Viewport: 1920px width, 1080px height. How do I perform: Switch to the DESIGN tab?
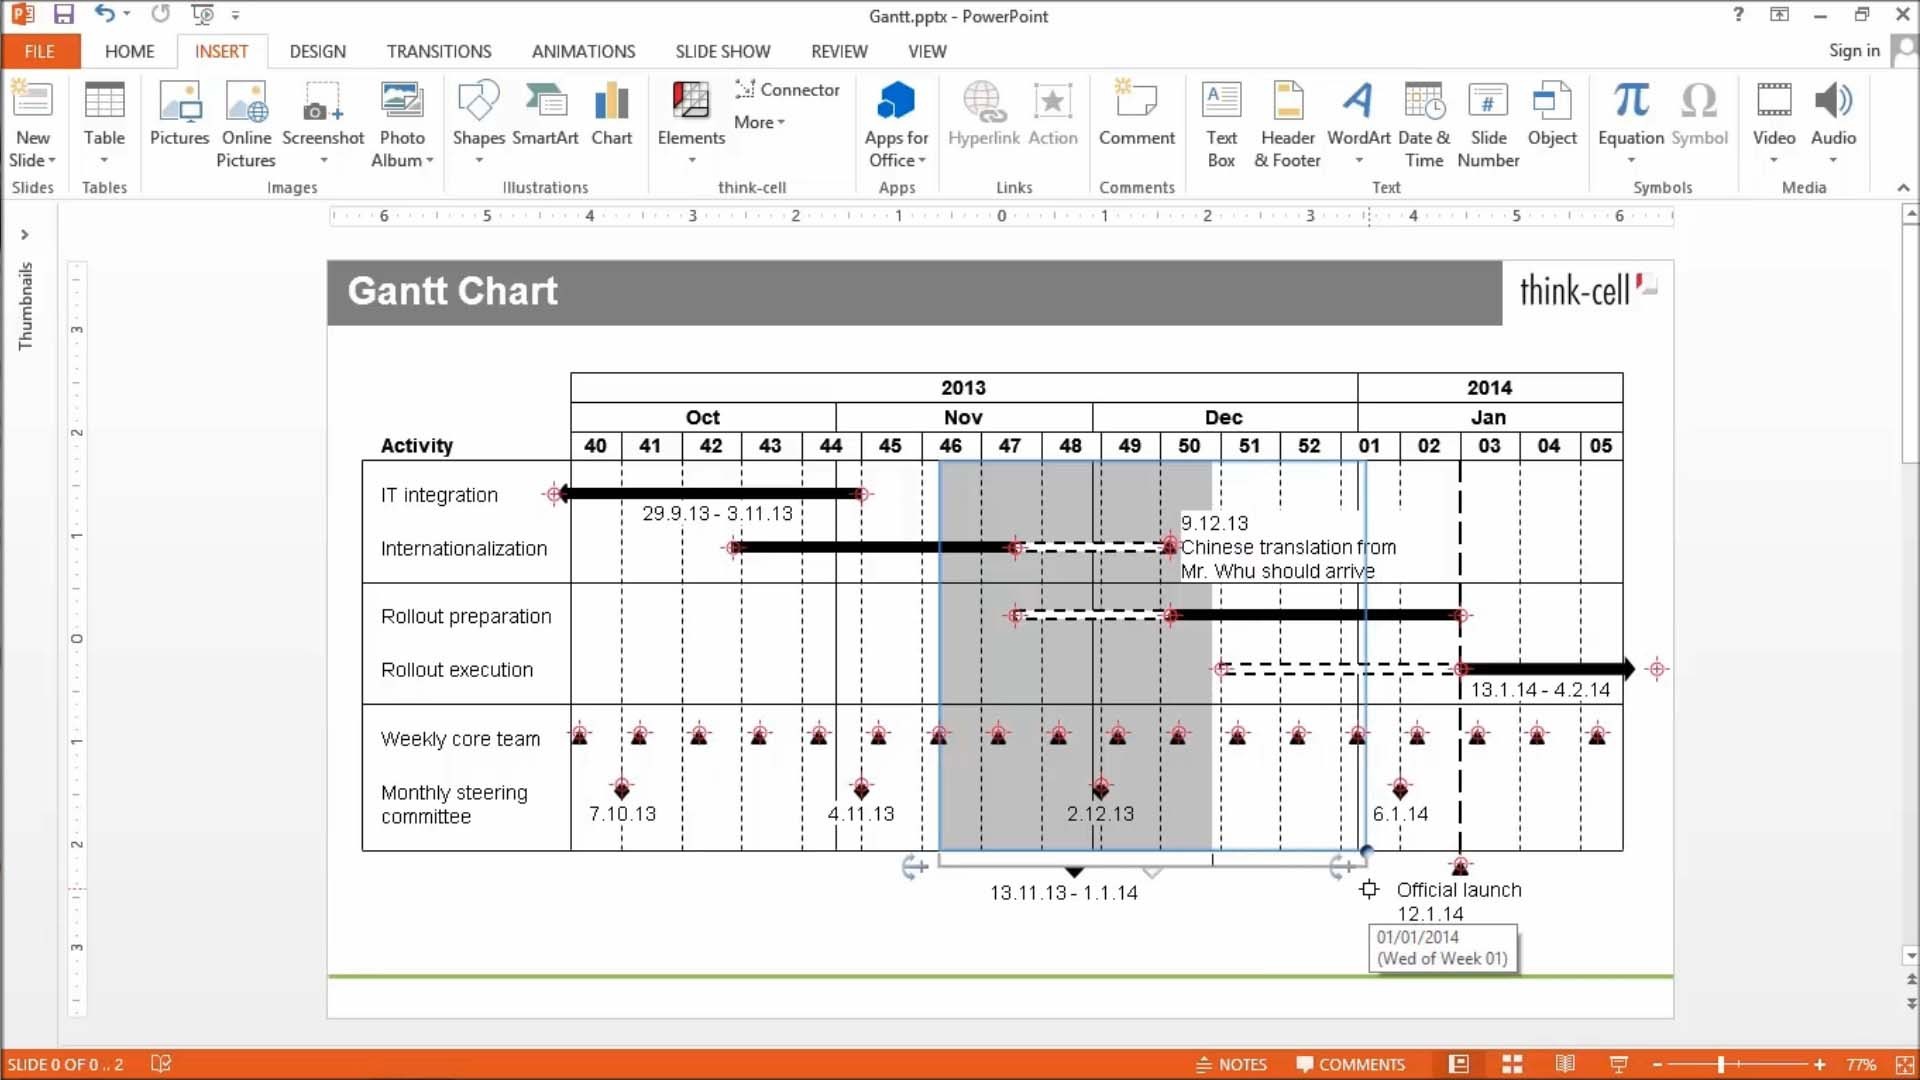(x=317, y=51)
